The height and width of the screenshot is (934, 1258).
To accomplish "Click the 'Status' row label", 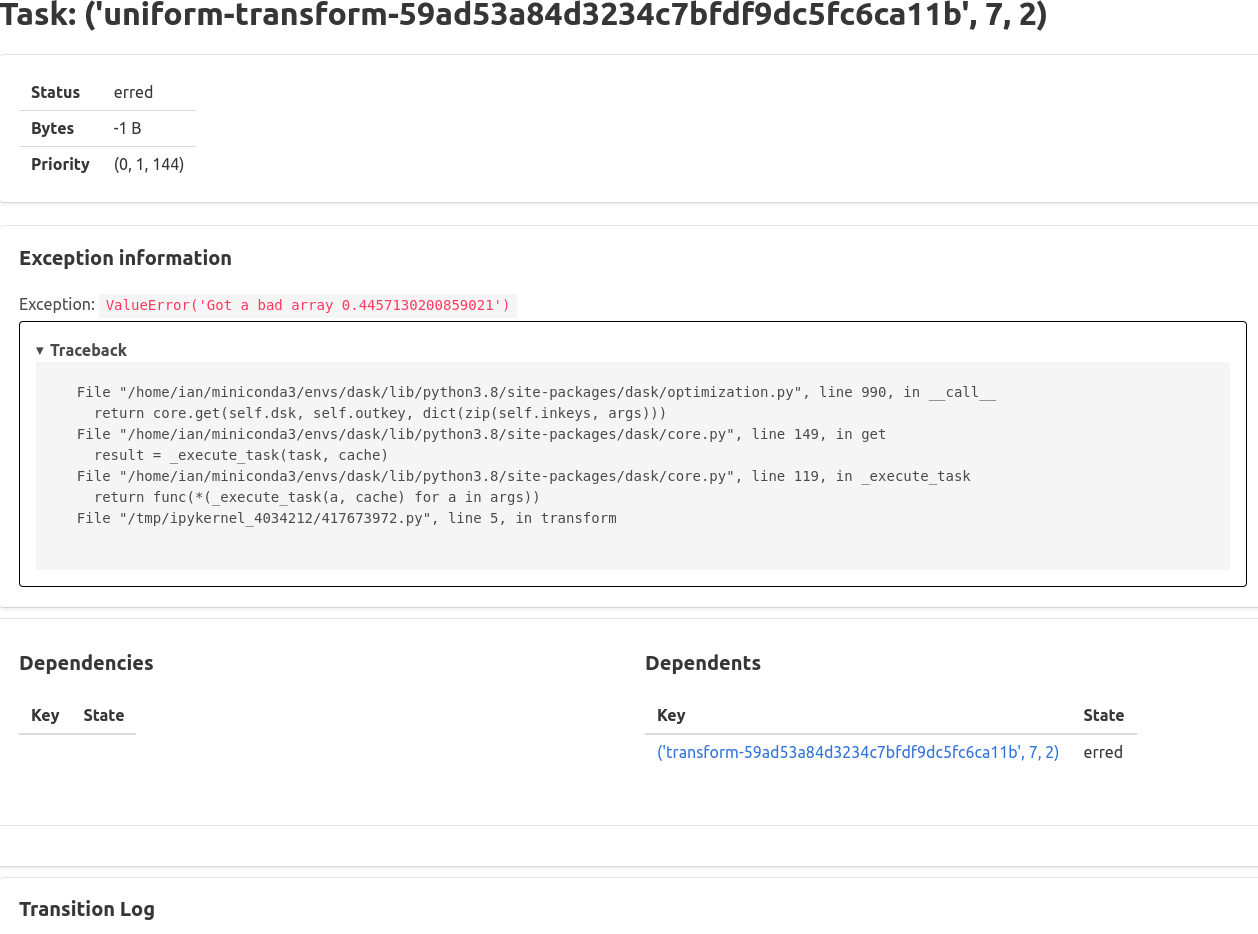I will (x=55, y=92).
